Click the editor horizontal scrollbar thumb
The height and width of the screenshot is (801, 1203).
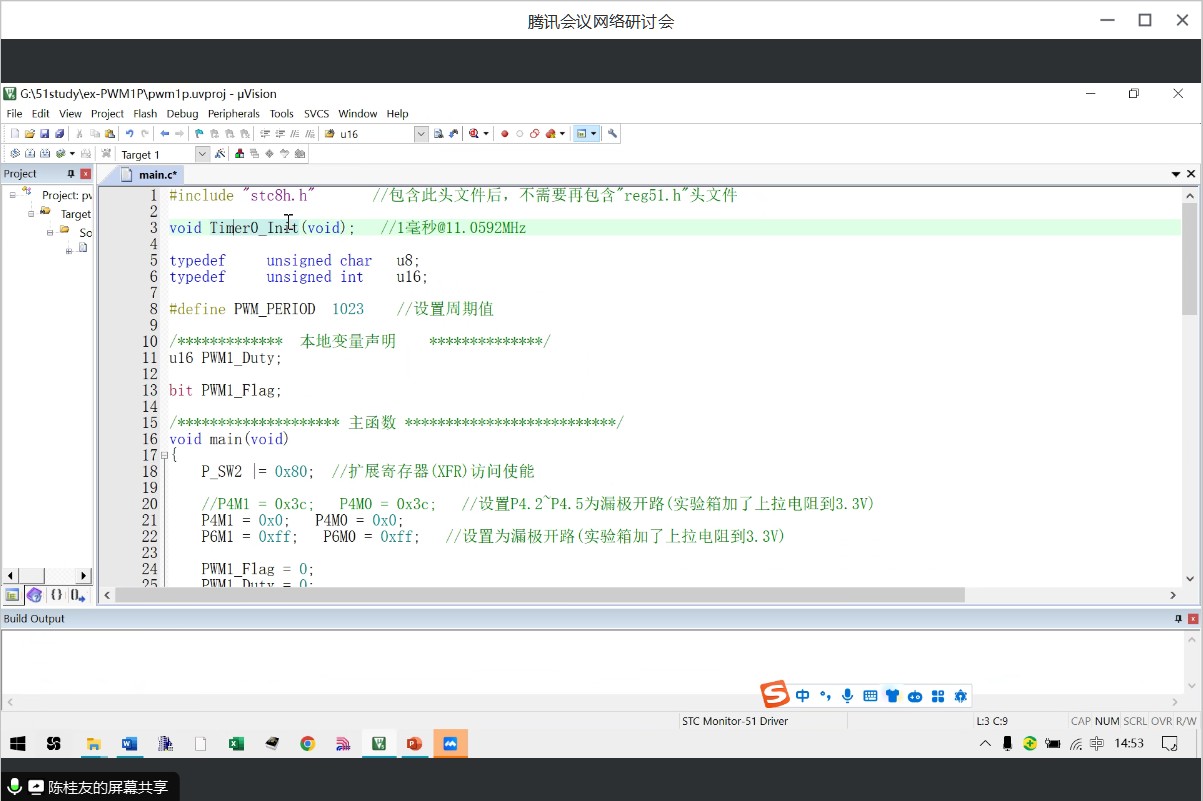(540, 595)
